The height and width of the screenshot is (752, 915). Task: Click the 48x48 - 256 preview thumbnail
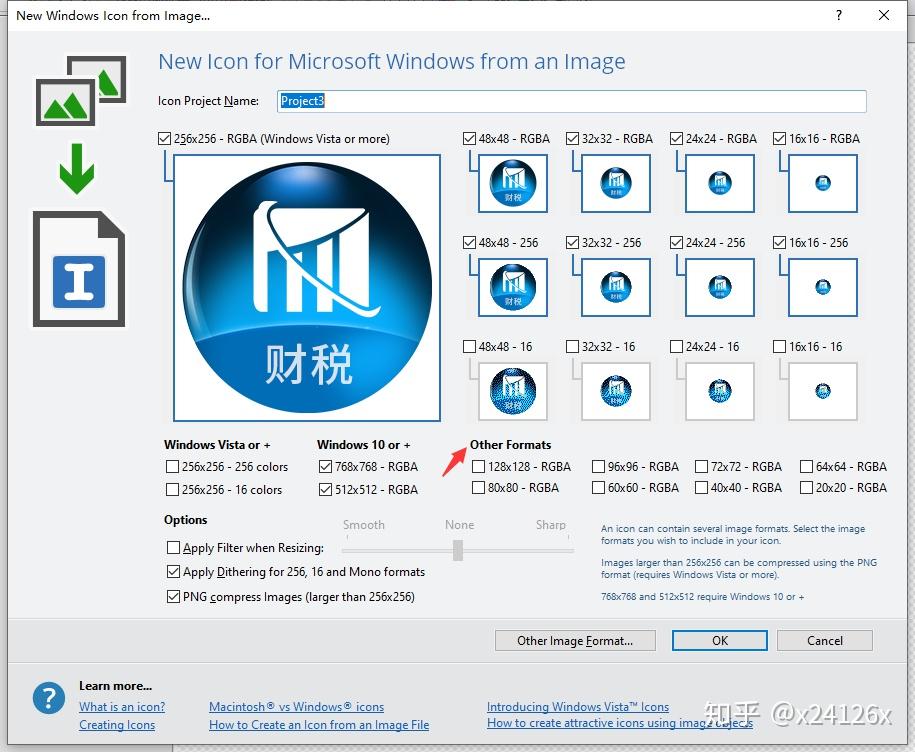[x=513, y=287]
